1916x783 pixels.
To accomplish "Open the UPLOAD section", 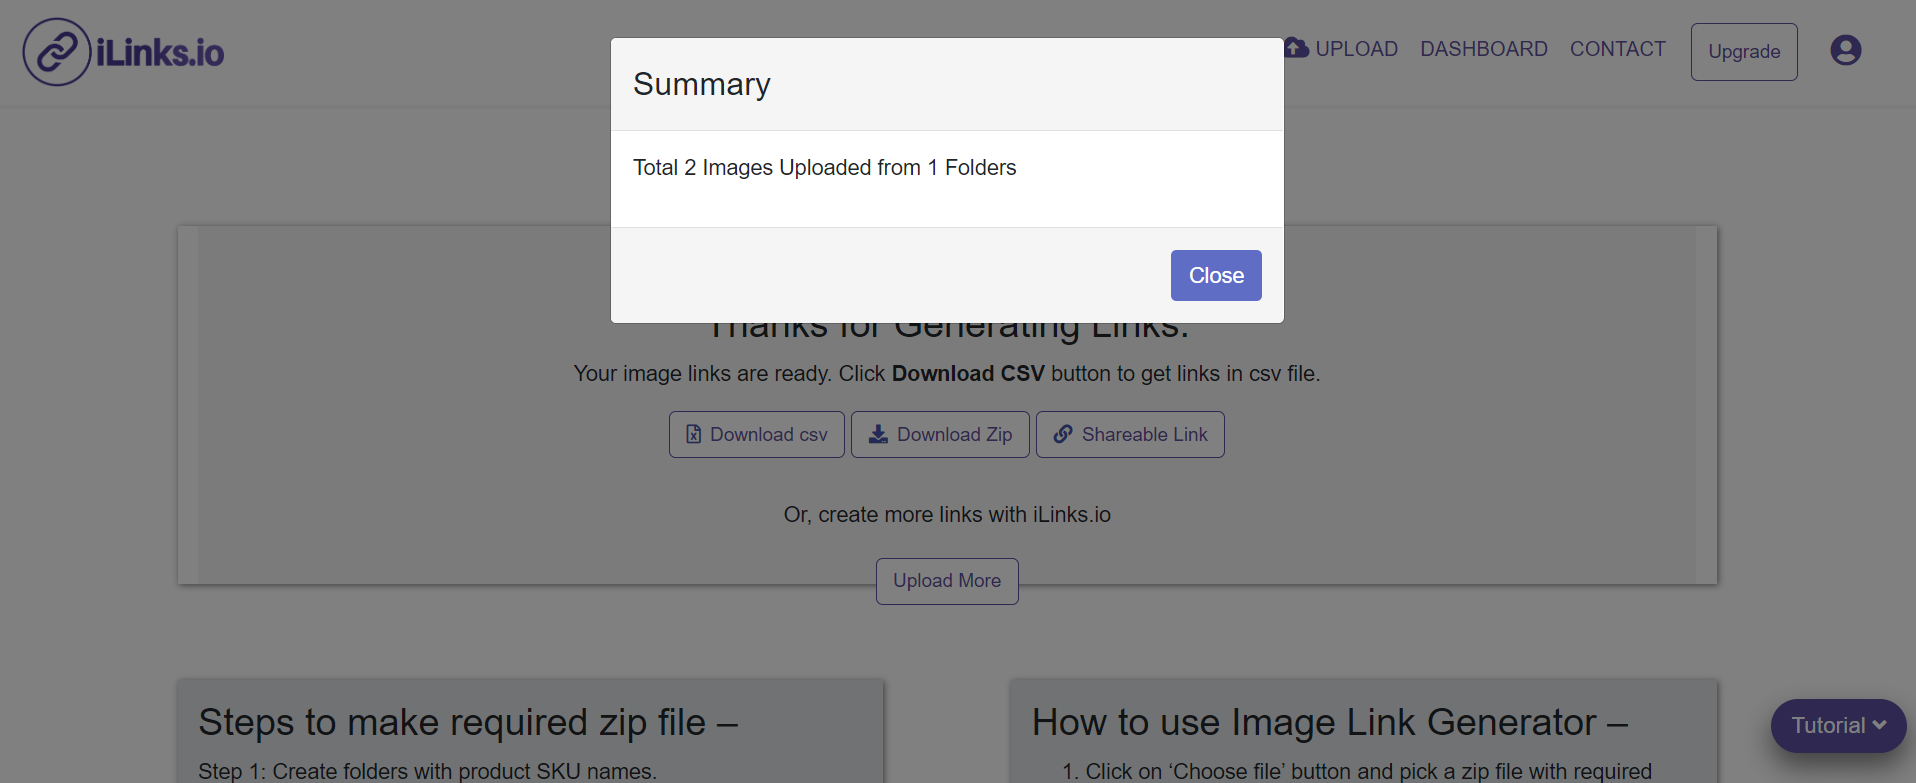I will click(x=1356, y=48).
